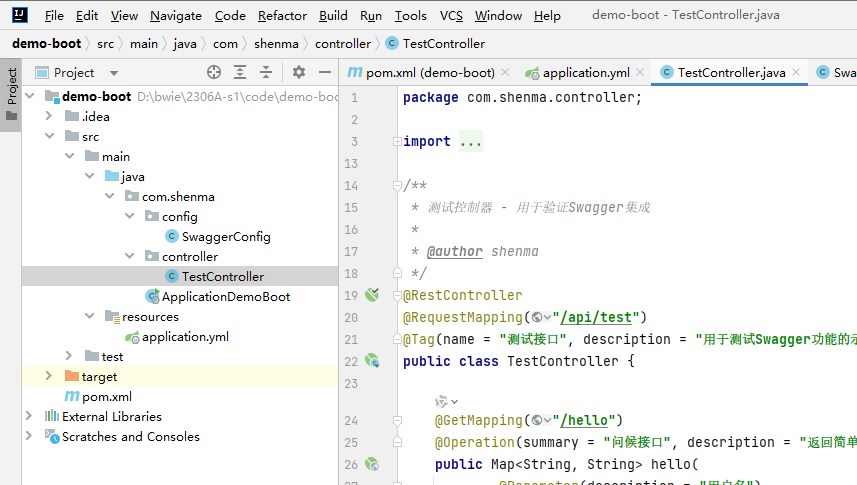The width and height of the screenshot is (857, 485).
Task: Open the Refactor menu
Action: pos(282,16)
